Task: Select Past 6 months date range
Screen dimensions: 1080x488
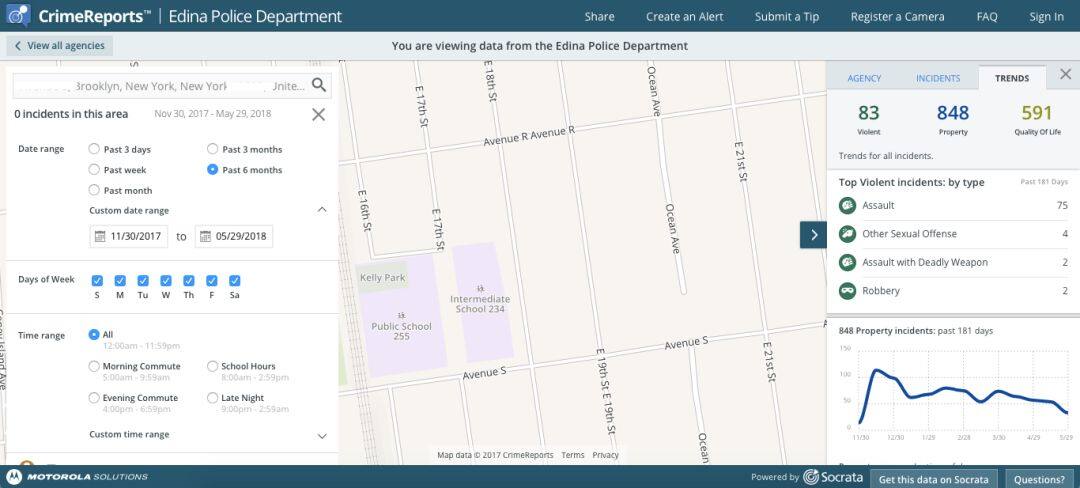Action: 212,169
